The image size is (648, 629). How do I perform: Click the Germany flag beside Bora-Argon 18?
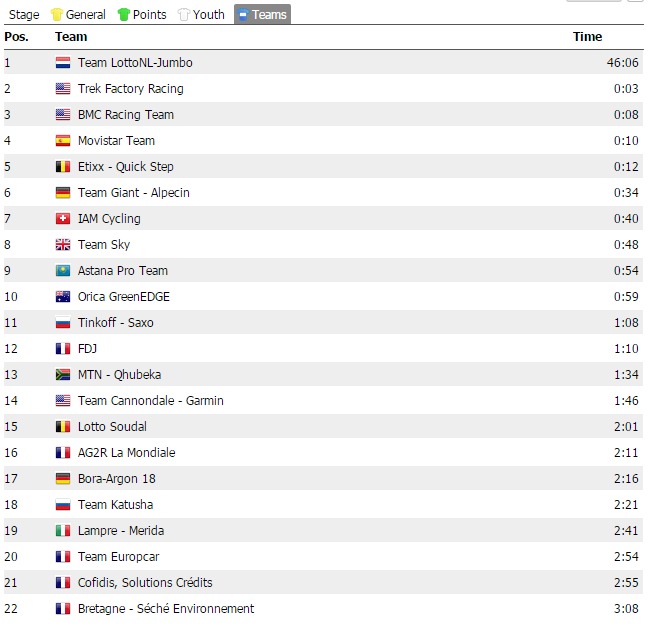(x=63, y=479)
